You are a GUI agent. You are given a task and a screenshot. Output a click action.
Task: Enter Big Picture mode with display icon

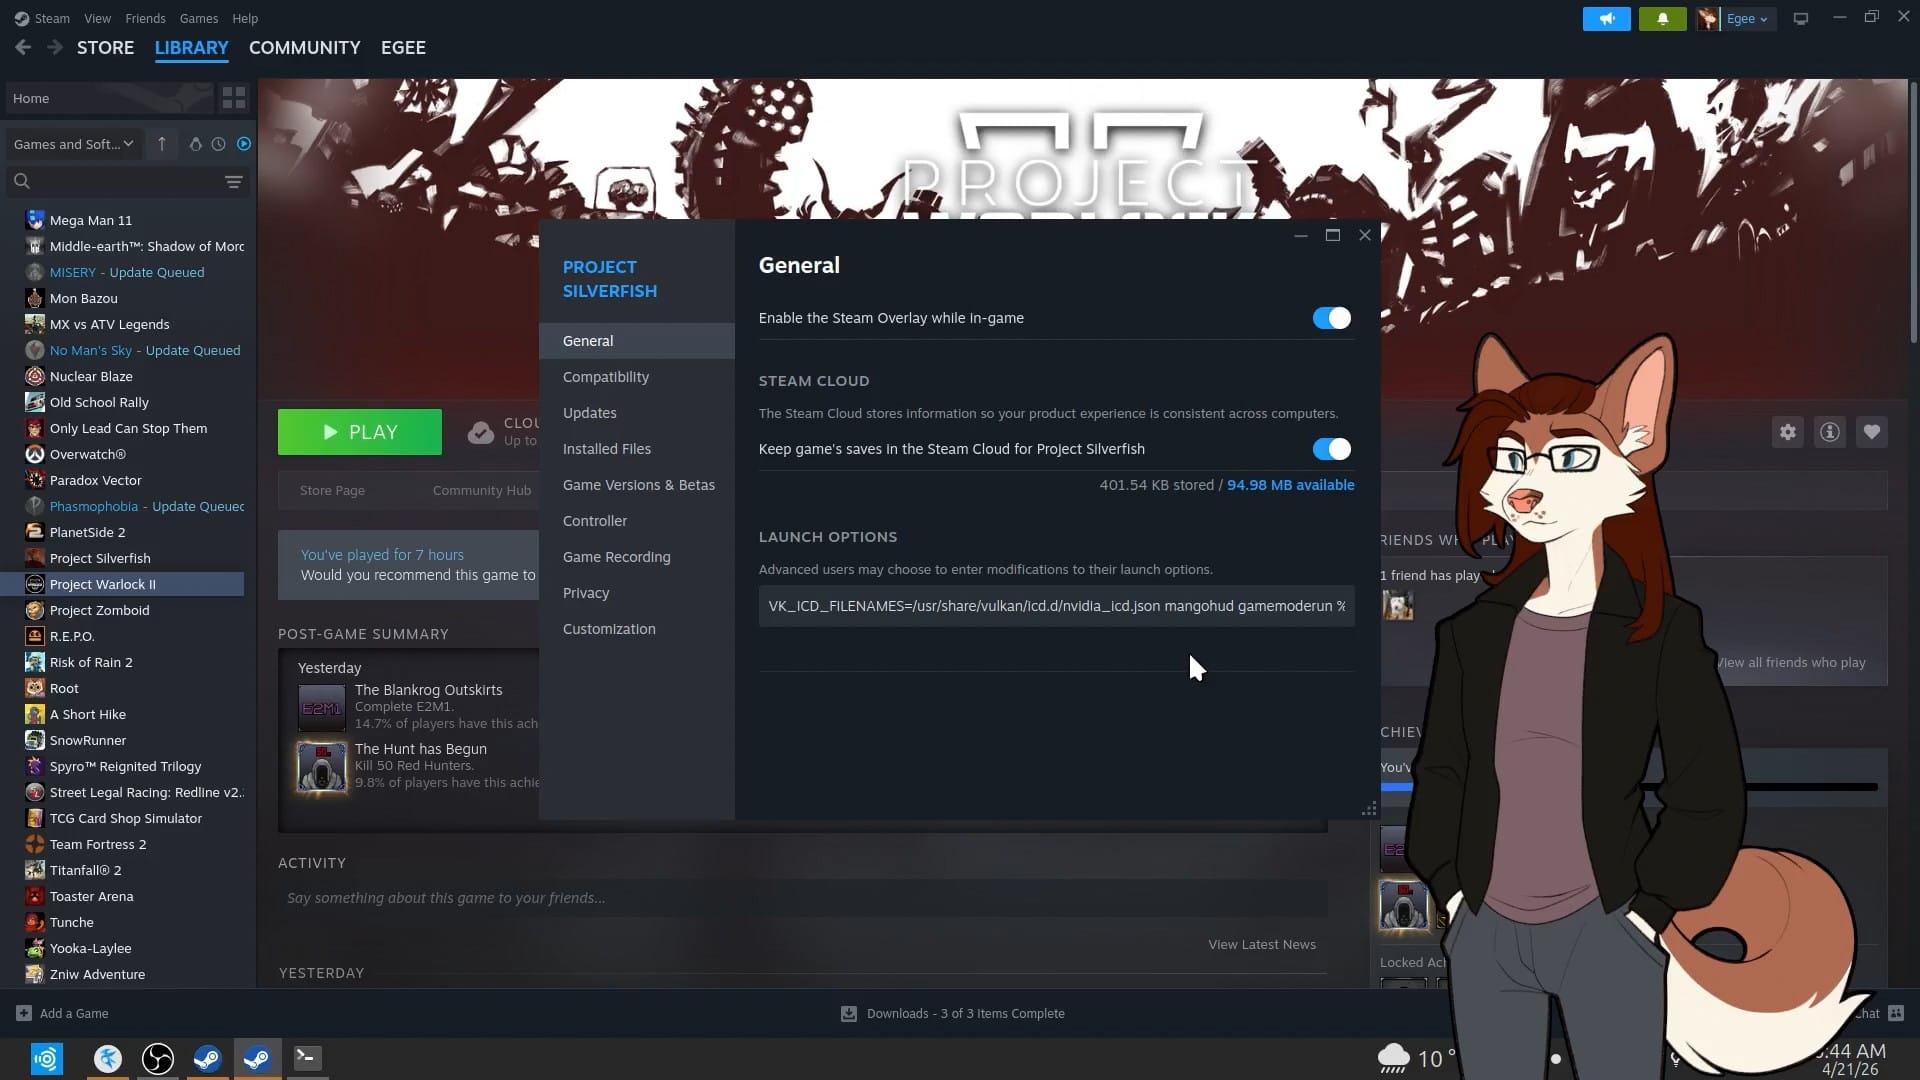tap(1800, 18)
